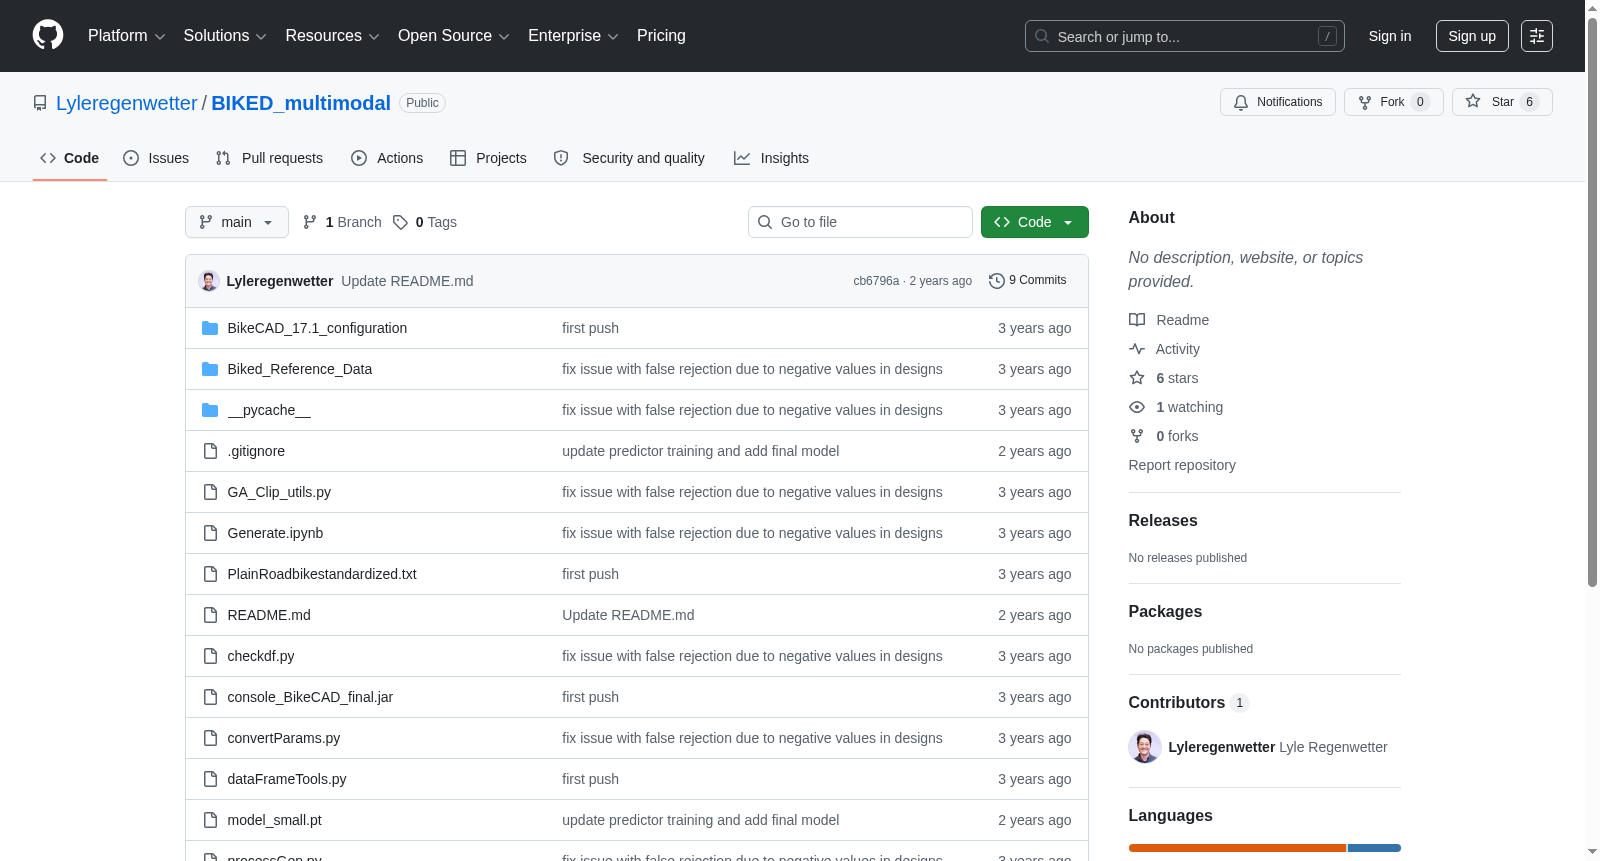
Task: Switch to the Actions tab
Action: pos(387,158)
